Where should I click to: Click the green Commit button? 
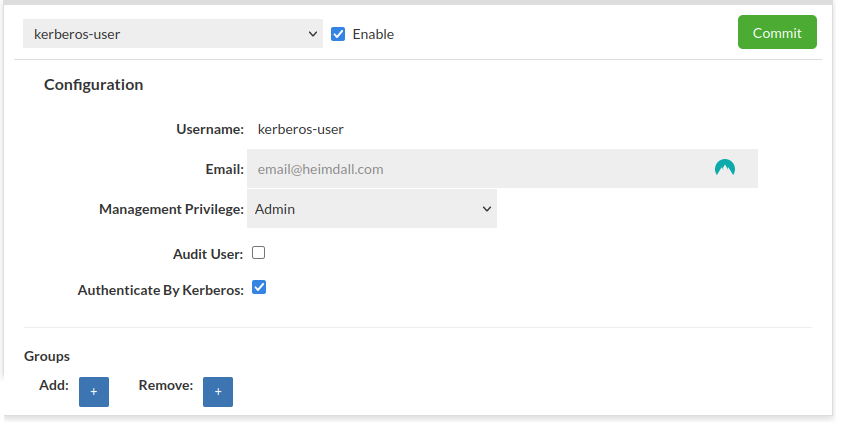pos(777,32)
